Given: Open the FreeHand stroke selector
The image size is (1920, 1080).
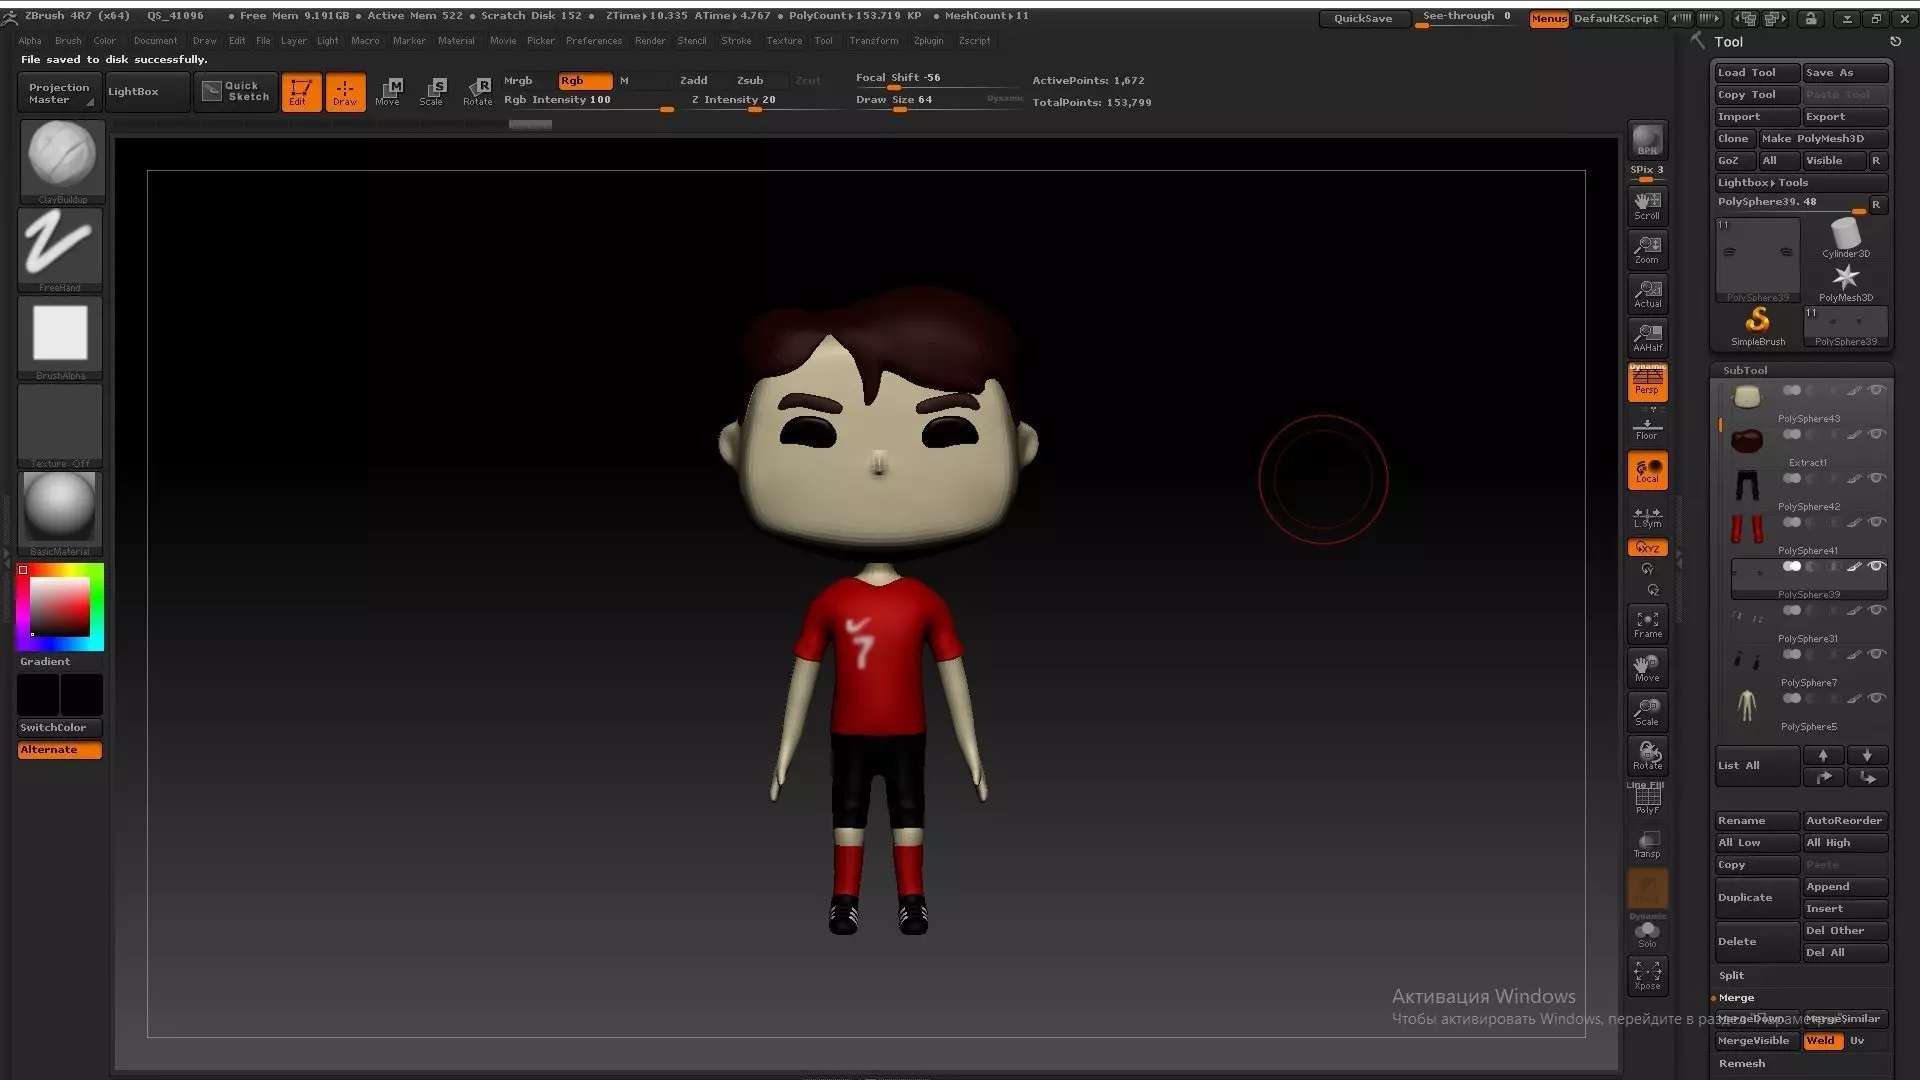Looking at the screenshot, I should click(60, 248).
